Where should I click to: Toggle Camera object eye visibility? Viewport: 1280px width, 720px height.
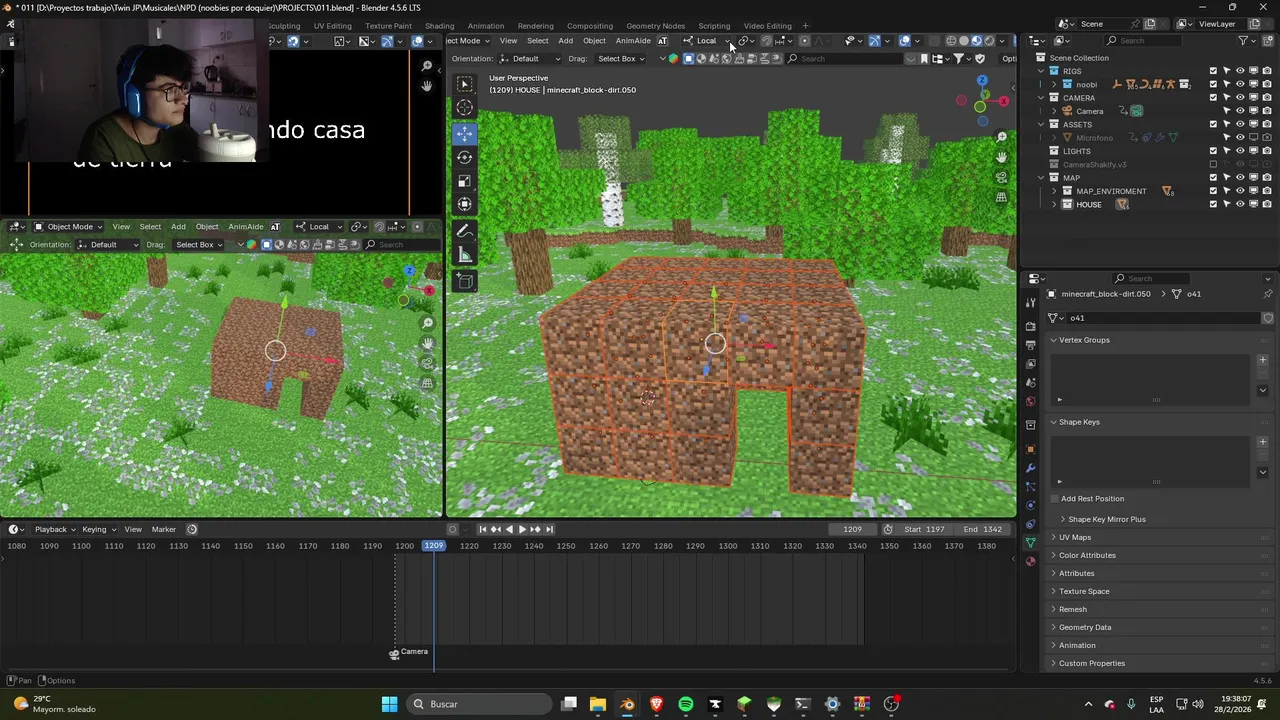pyautogui.click(x=1240, y=111)
